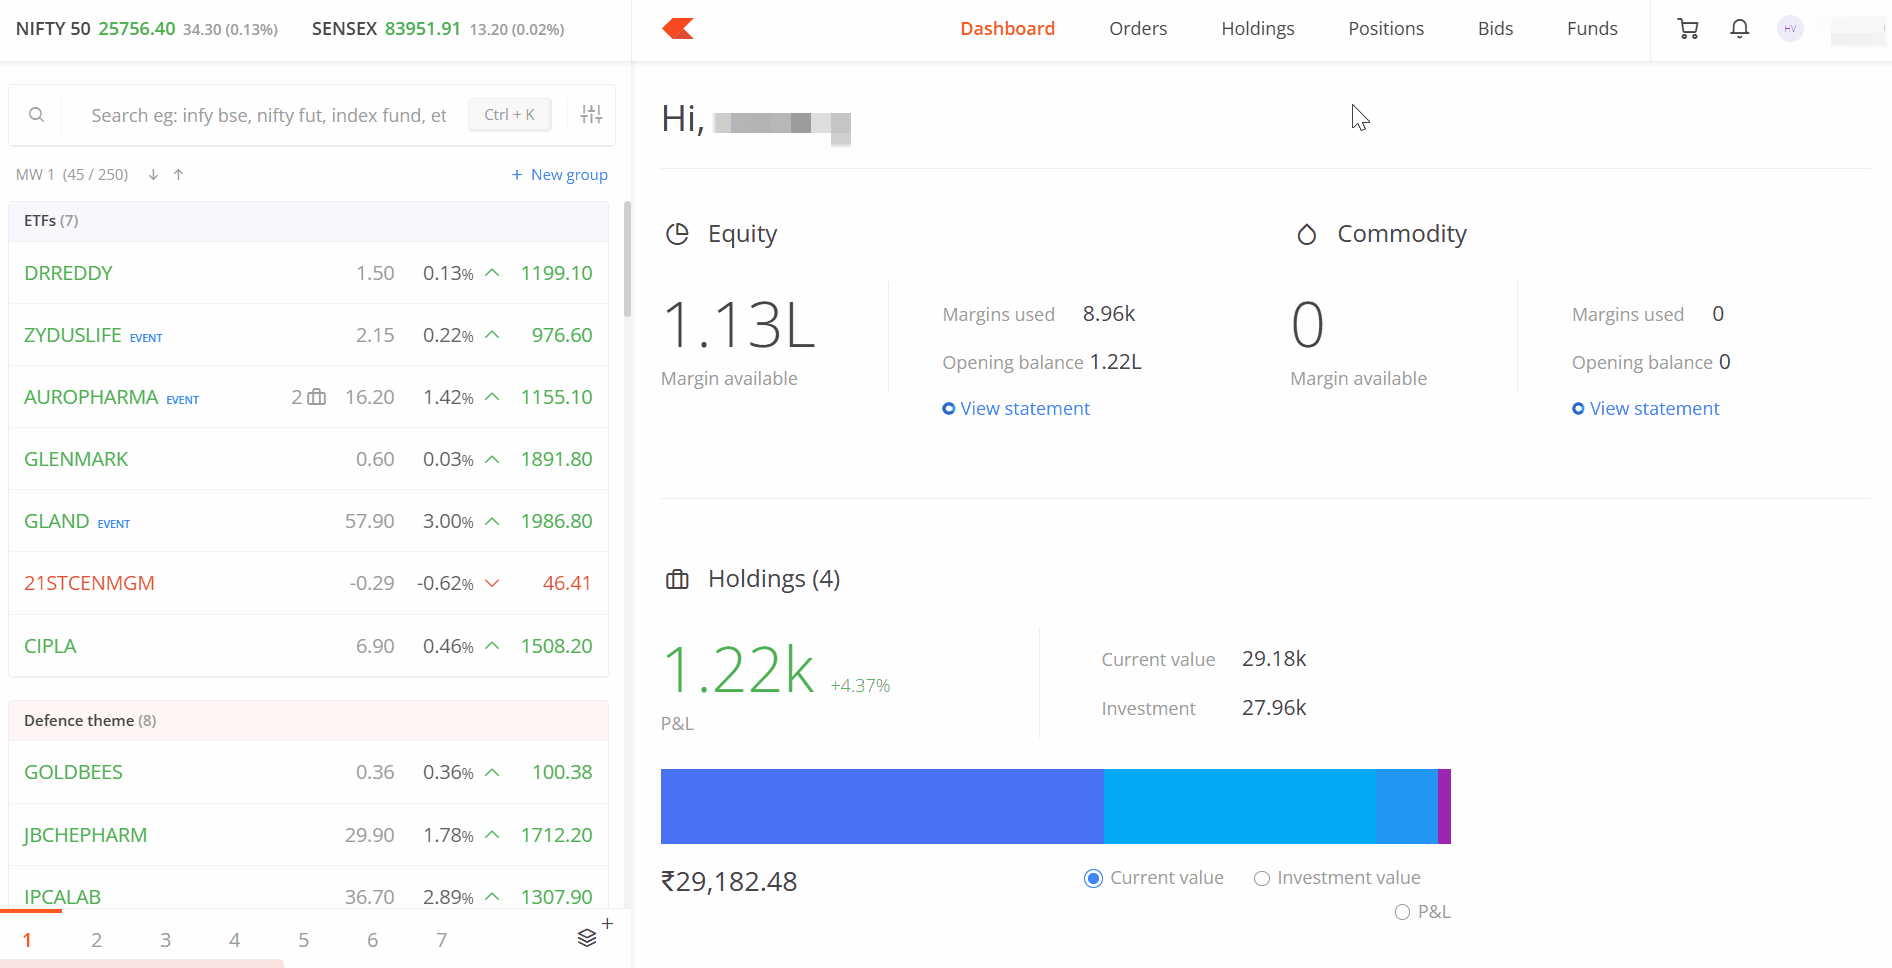Select the Current value radio button
The height and width of the screenshot is (968, 1892).
point(1093,878)
